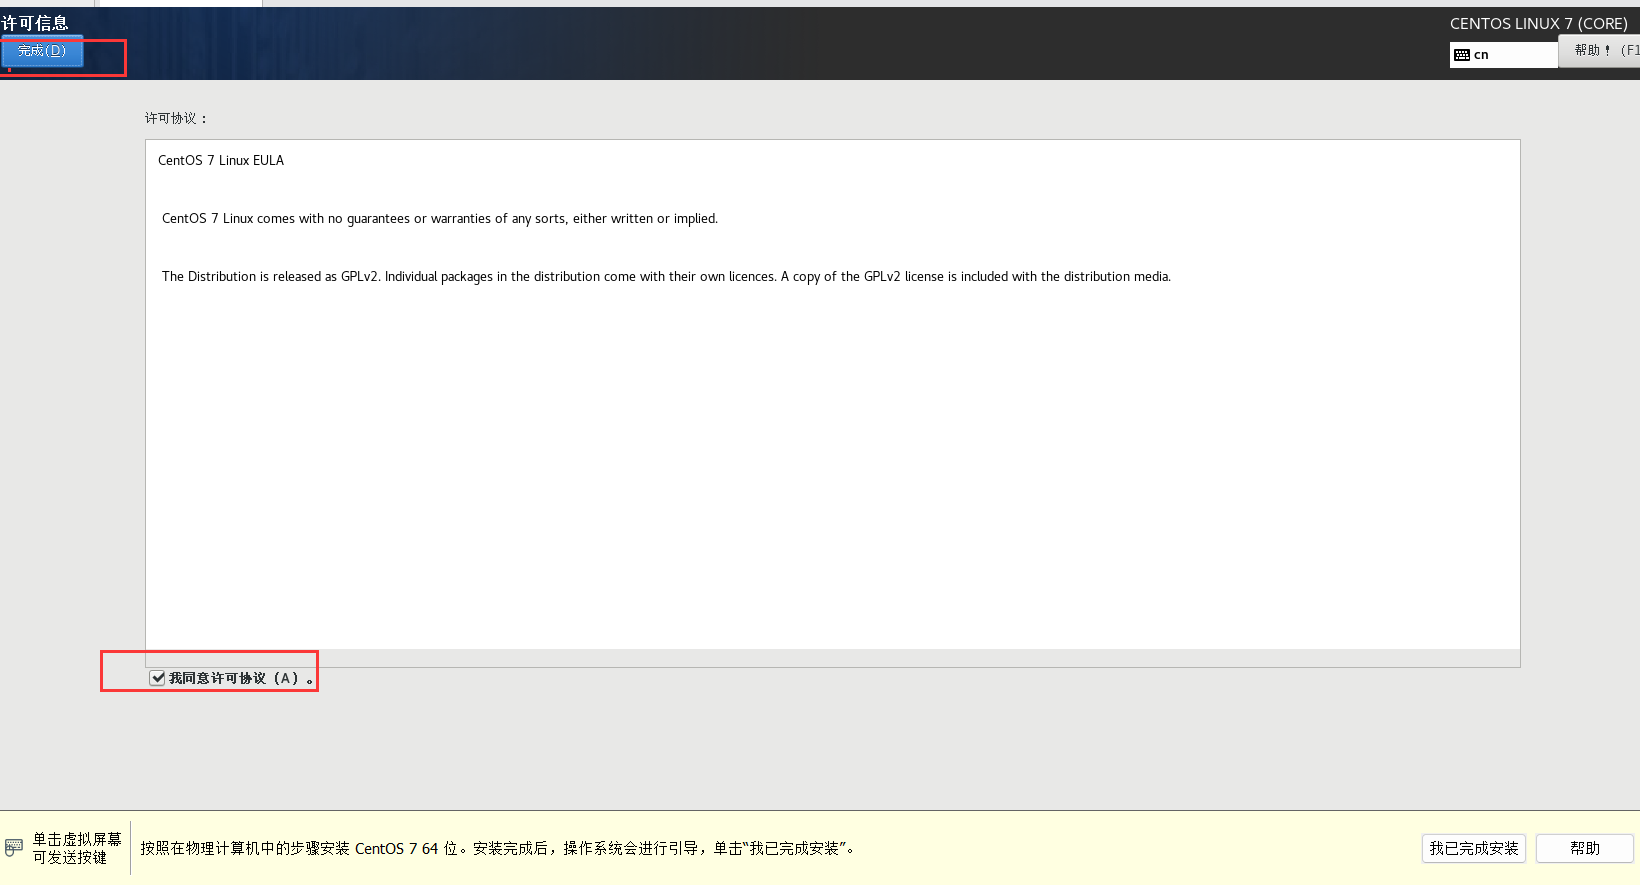
Task: Click the 帮助! (F1) help button
Action: tap(1600, 50)
